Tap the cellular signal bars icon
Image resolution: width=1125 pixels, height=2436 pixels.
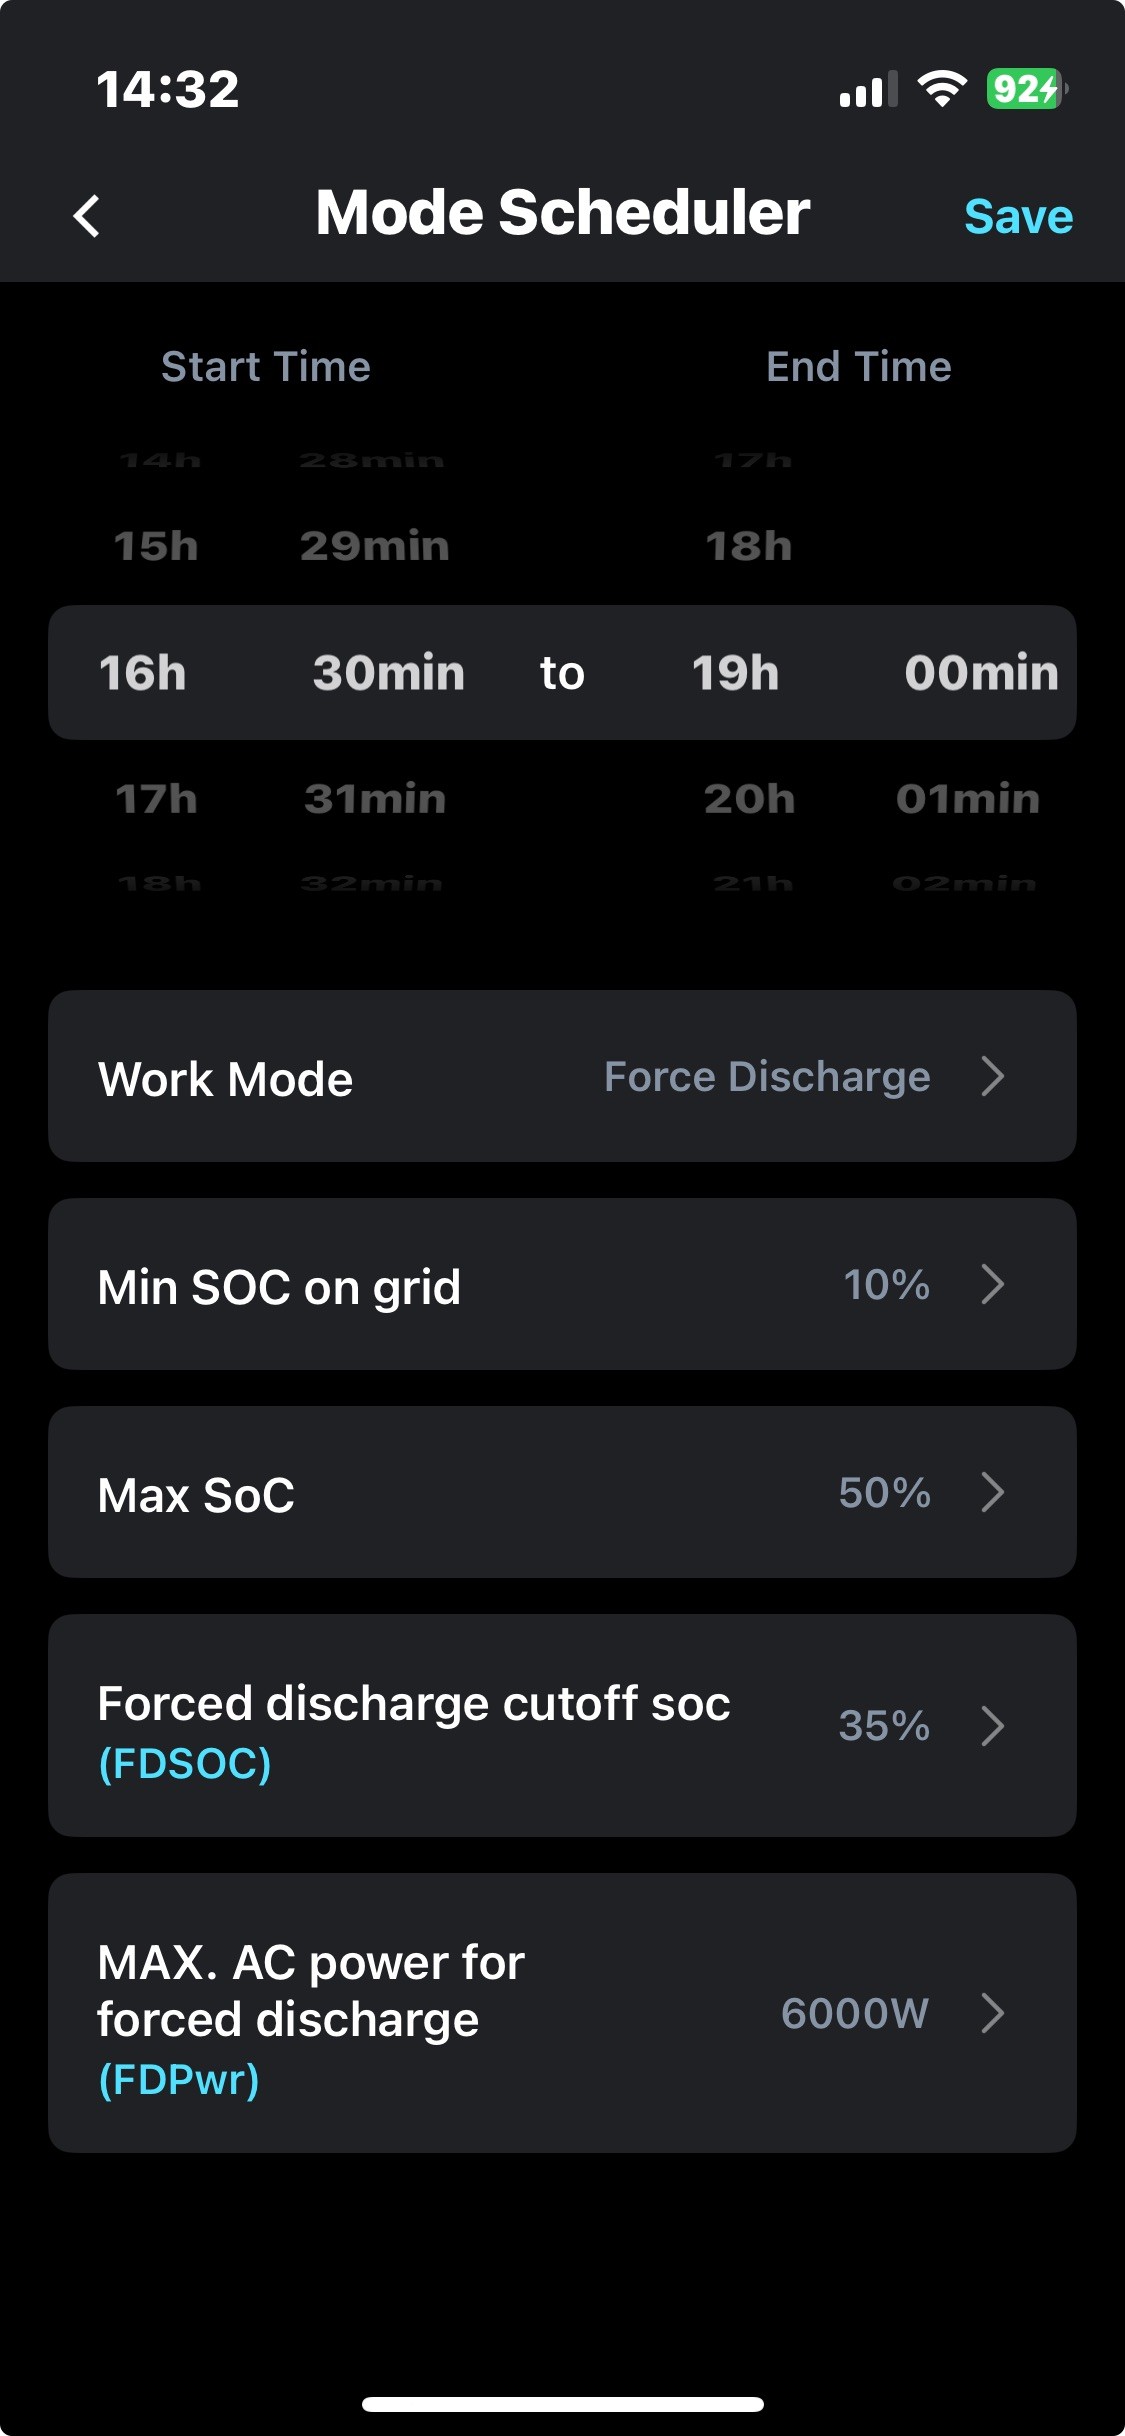pyautogui.click(x=867, y=89)
